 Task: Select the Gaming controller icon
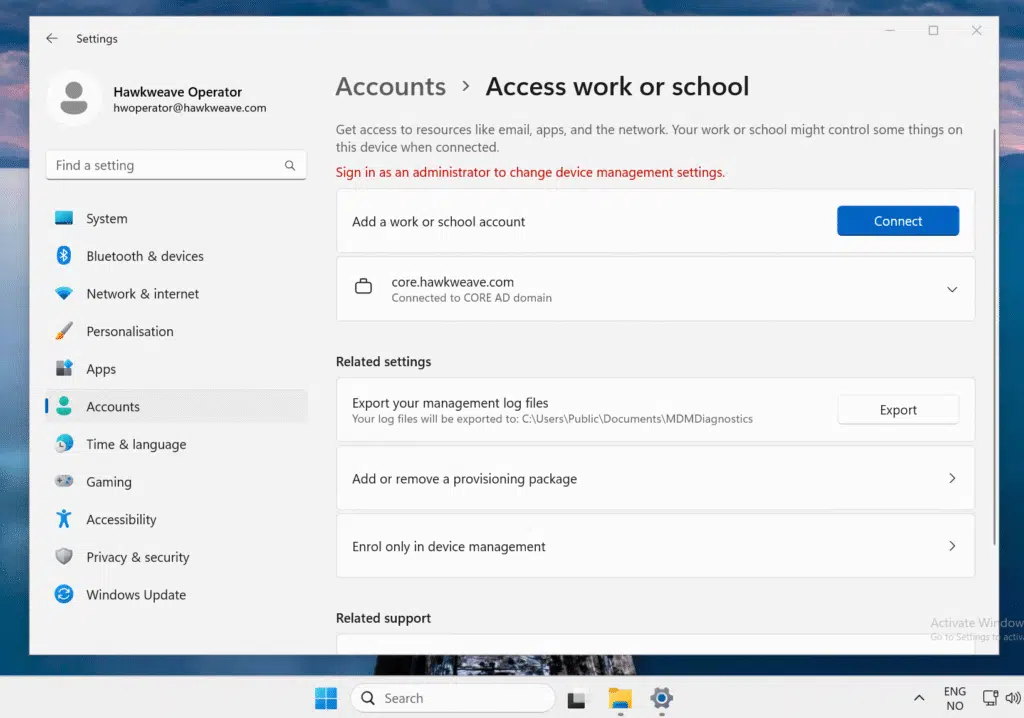(x=64, y=482)
